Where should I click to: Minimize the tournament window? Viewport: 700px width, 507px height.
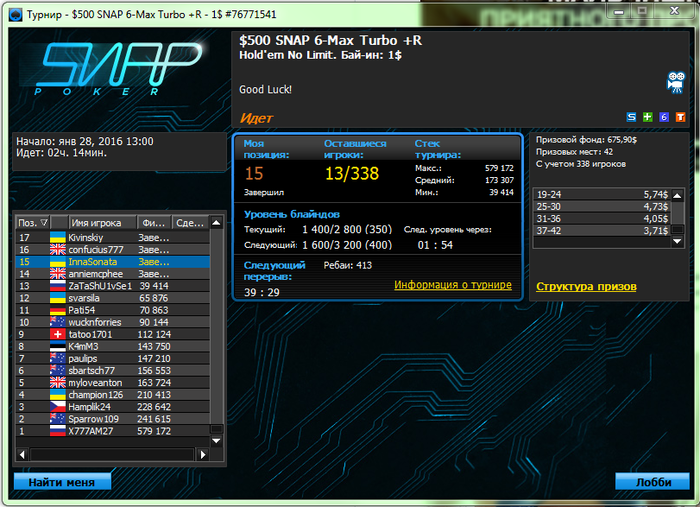[x=619, y=11]
